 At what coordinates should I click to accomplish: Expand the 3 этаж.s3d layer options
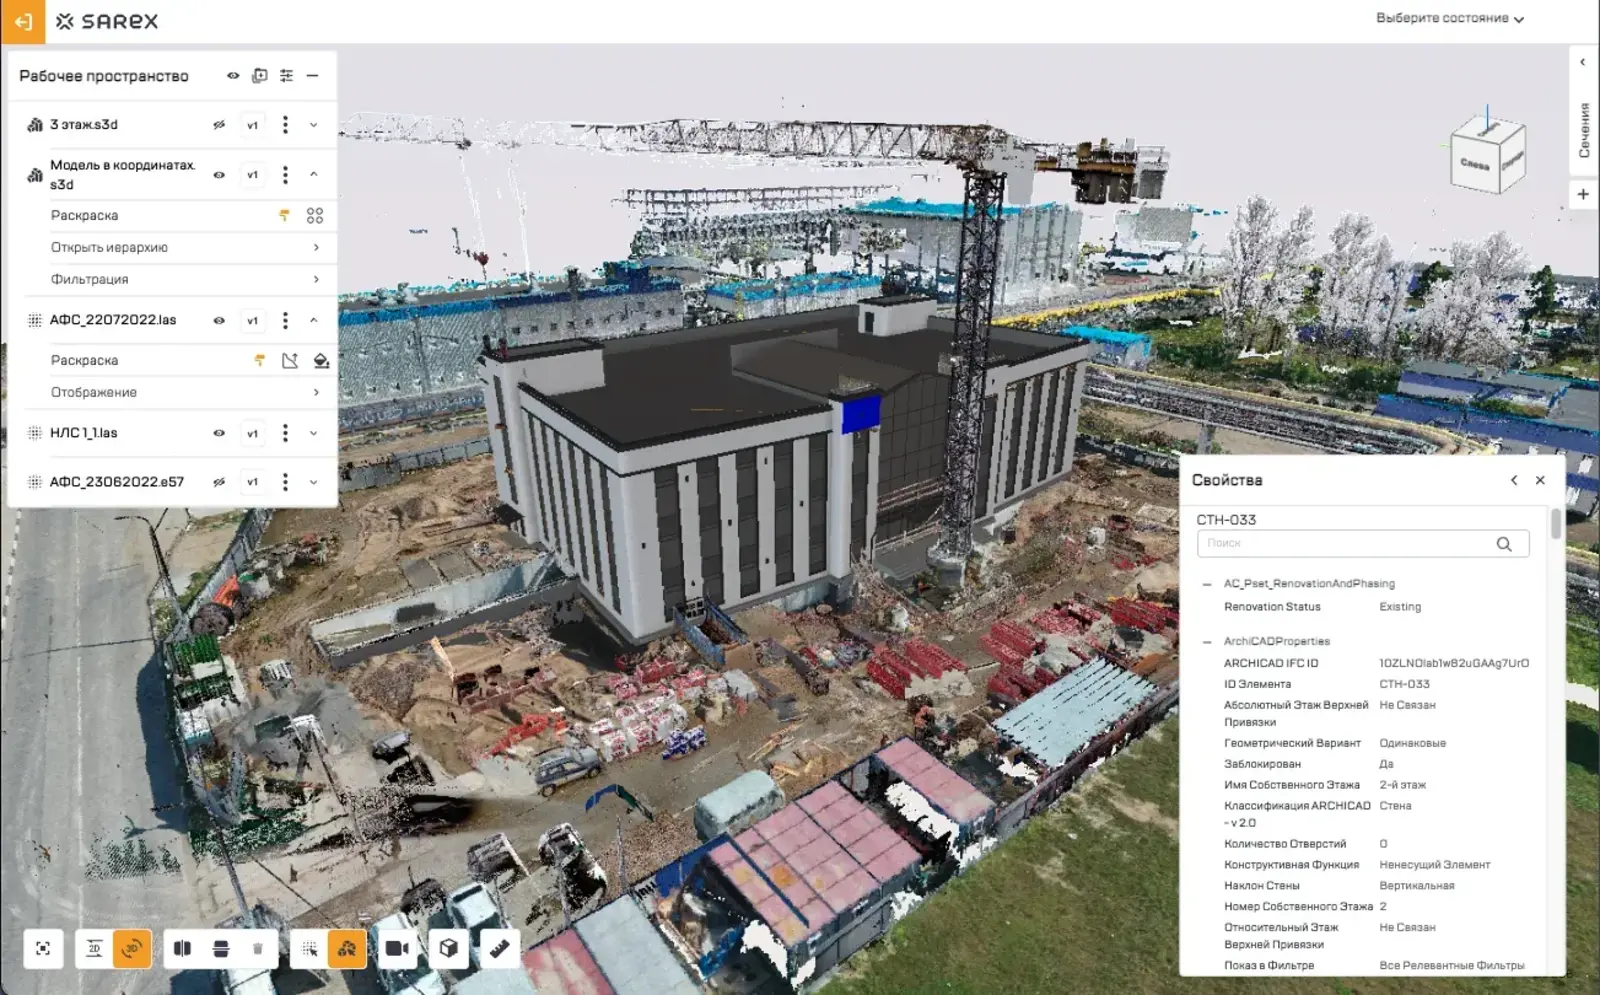point(314,125)
